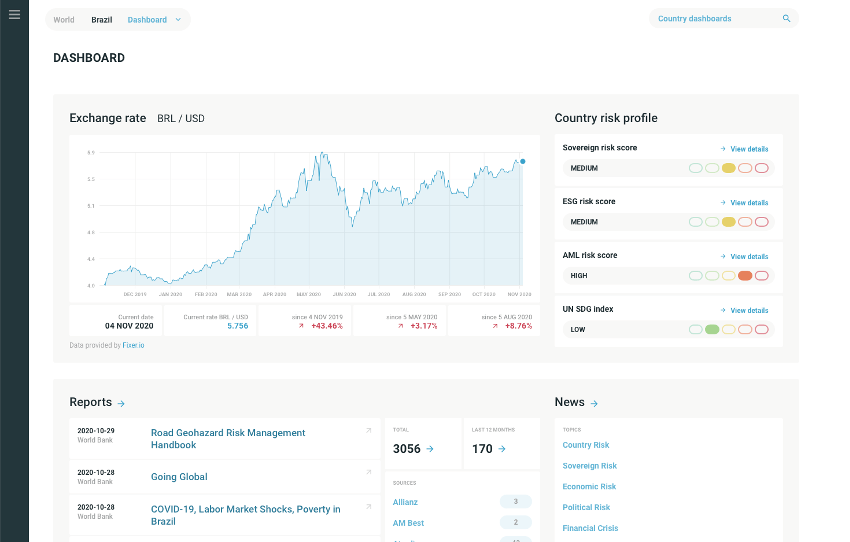Open COVID-19, Labor Market Shocks report
This screenshot has height=542, width=850.
(x=246, y=515)
